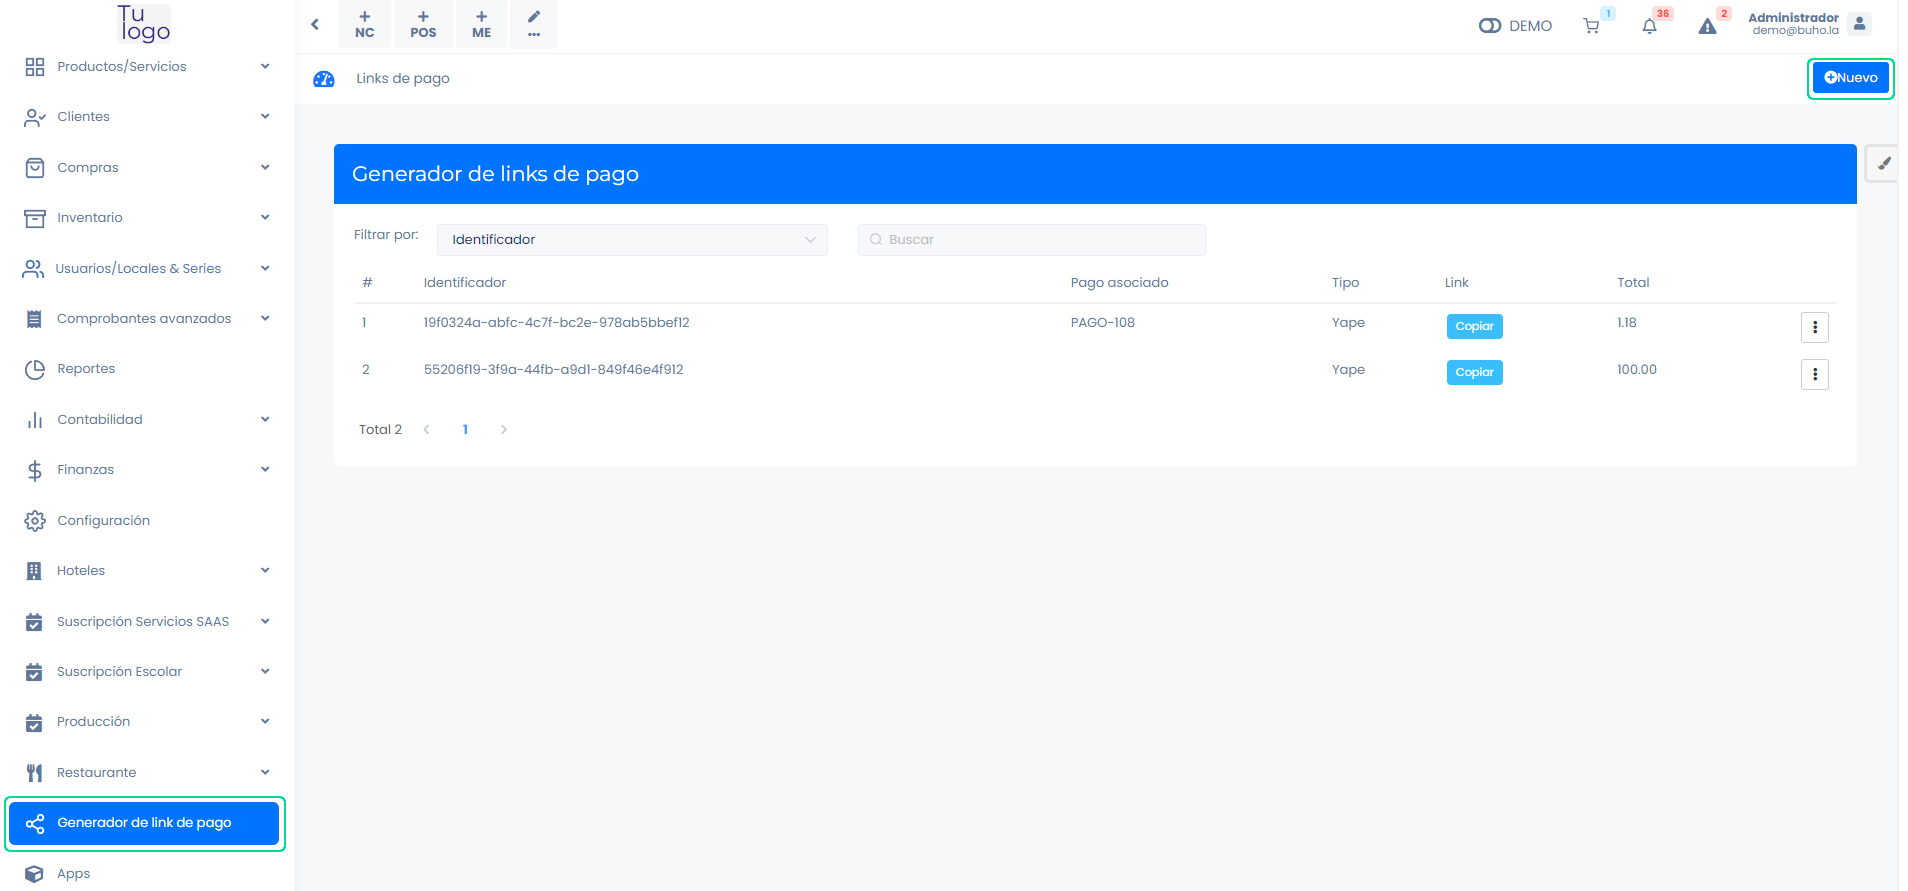Screen dimensions: 1908x891
Task: Click the warning alerts triangle icon
Action: click(1707, 26)
